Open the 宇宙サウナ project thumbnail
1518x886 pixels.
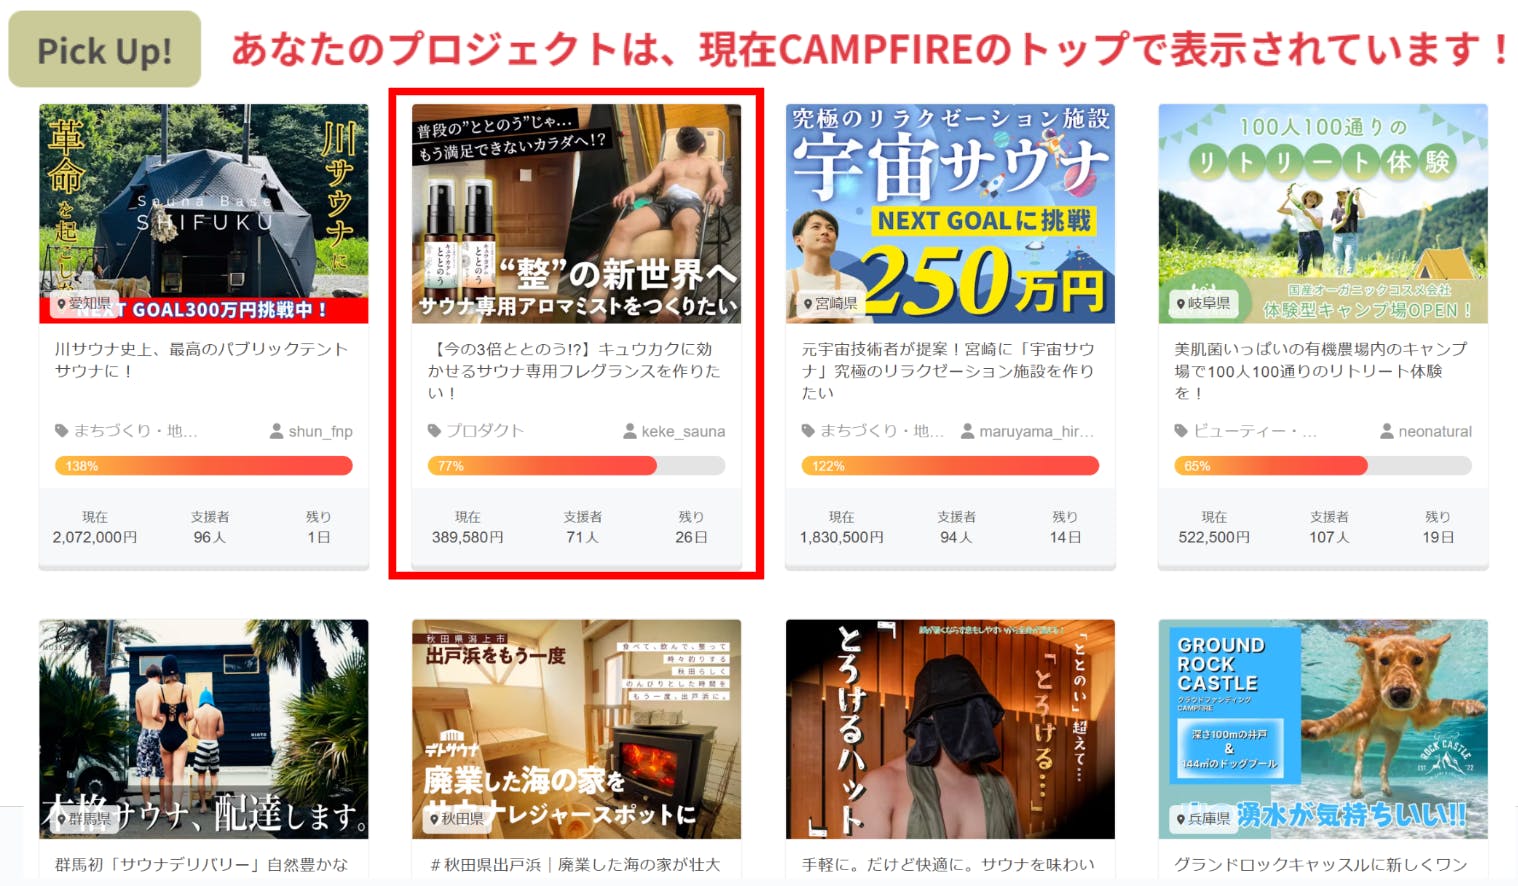pyautogui.click(x=949, y=213)
